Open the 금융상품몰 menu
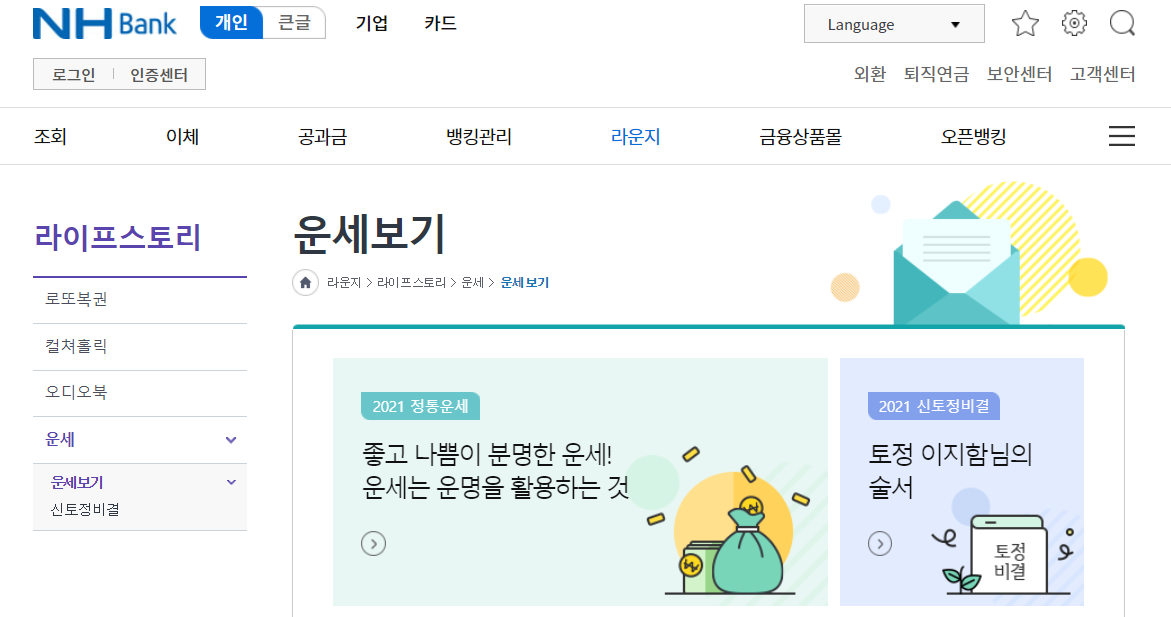Image resolution: width=1171 pixels, height=617 pixels. pos(800,137)
